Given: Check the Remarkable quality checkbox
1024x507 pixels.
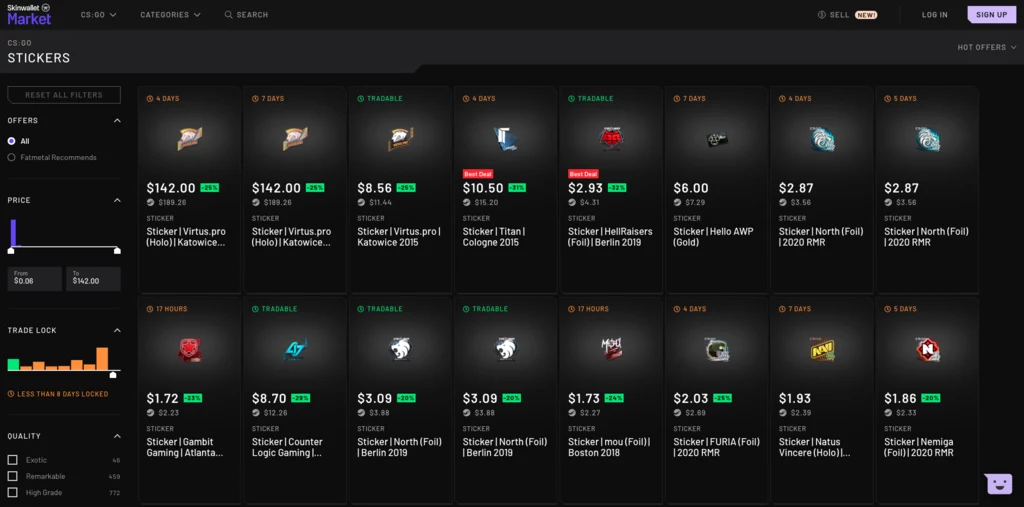Looking at the screenshot, I should click(12, 476).
